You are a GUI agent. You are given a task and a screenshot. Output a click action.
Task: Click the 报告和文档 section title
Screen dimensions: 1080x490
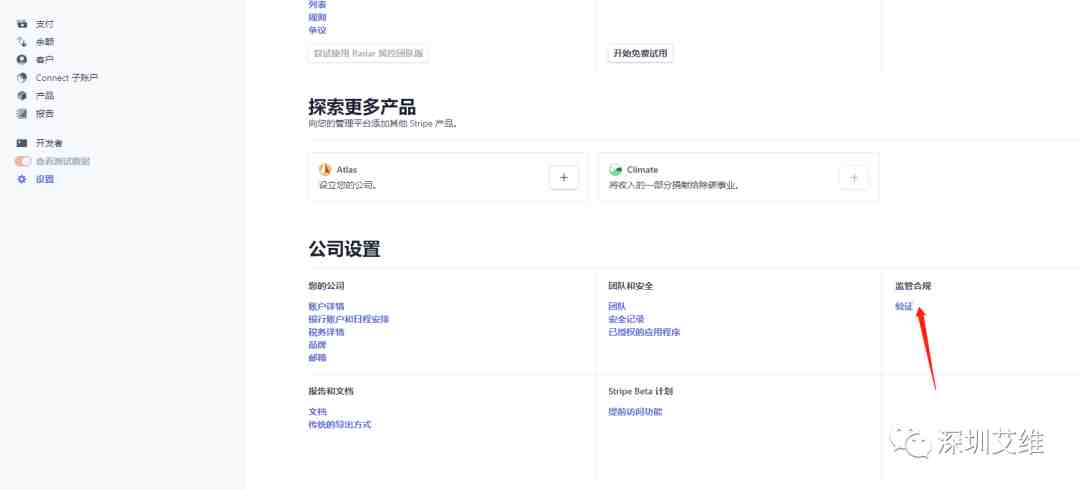331,391
